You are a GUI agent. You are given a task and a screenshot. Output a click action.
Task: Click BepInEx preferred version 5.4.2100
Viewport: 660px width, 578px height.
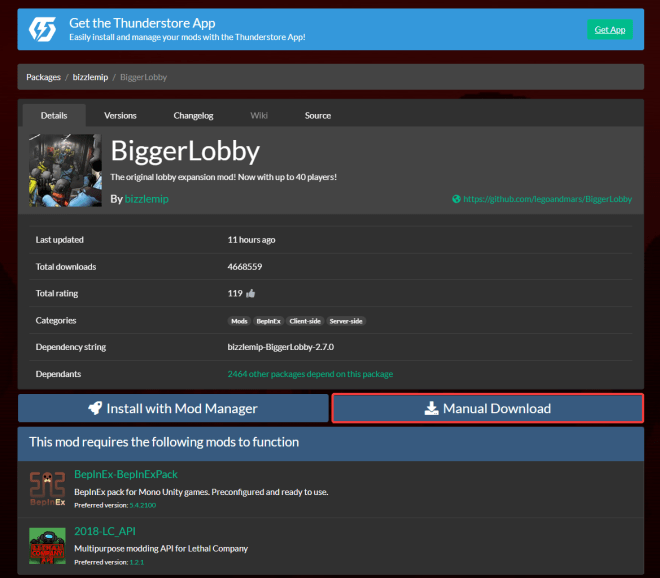coord(143,505)
